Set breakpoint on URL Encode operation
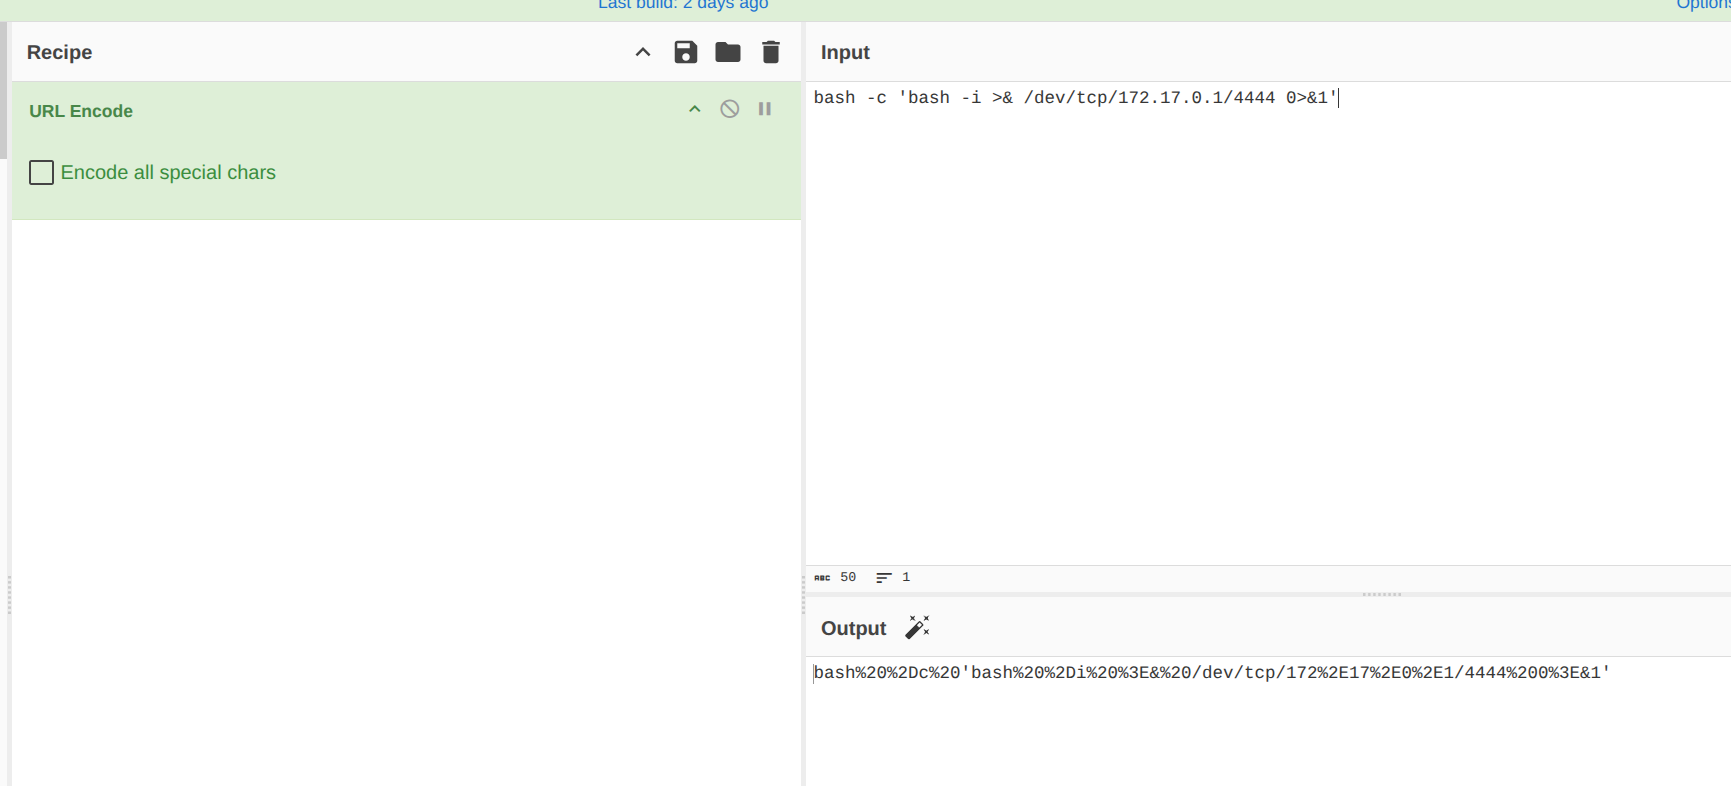1731x786 pixels. tap(765, 109)
